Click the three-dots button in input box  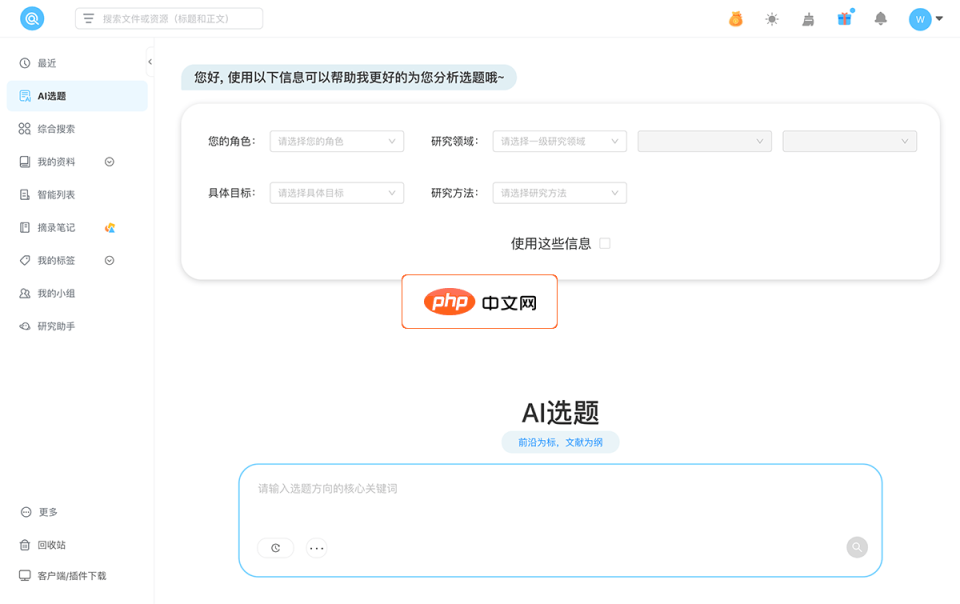317,548
